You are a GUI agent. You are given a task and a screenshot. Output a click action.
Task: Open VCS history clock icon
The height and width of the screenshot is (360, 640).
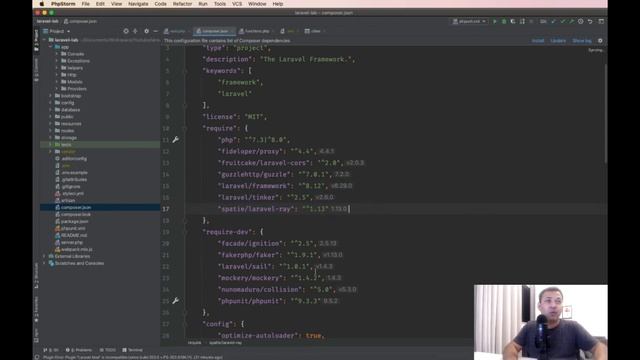(580, 21)
